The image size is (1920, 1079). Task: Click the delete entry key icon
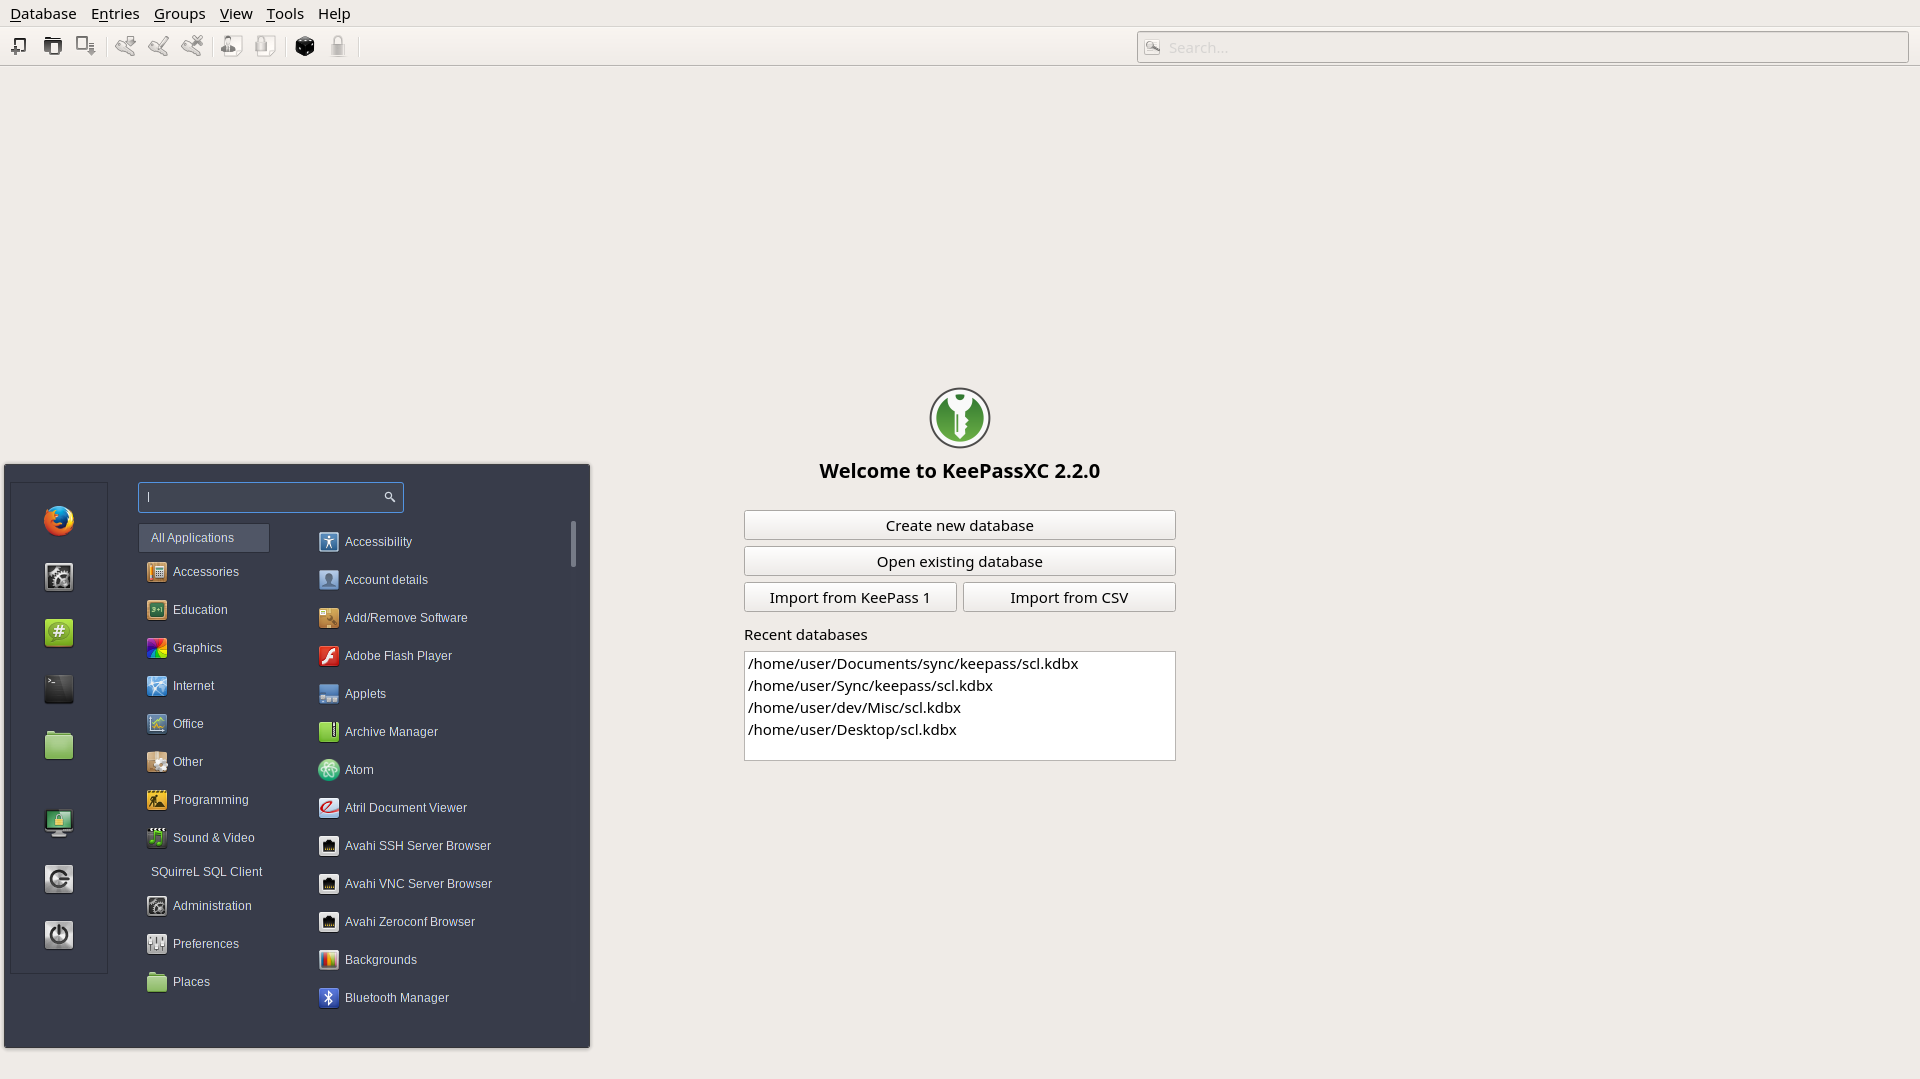pyautogui.click(x=192, y=46)
